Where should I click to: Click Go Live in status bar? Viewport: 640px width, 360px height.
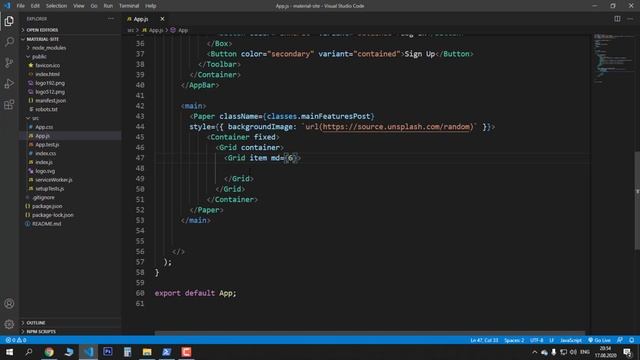[x=599, y=340]
